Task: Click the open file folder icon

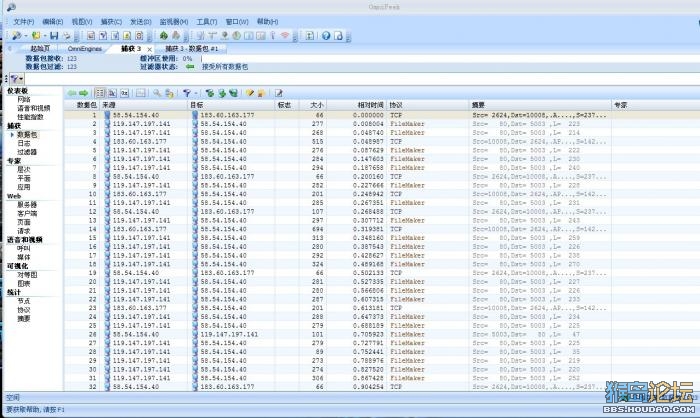Action: click(36, 35)
